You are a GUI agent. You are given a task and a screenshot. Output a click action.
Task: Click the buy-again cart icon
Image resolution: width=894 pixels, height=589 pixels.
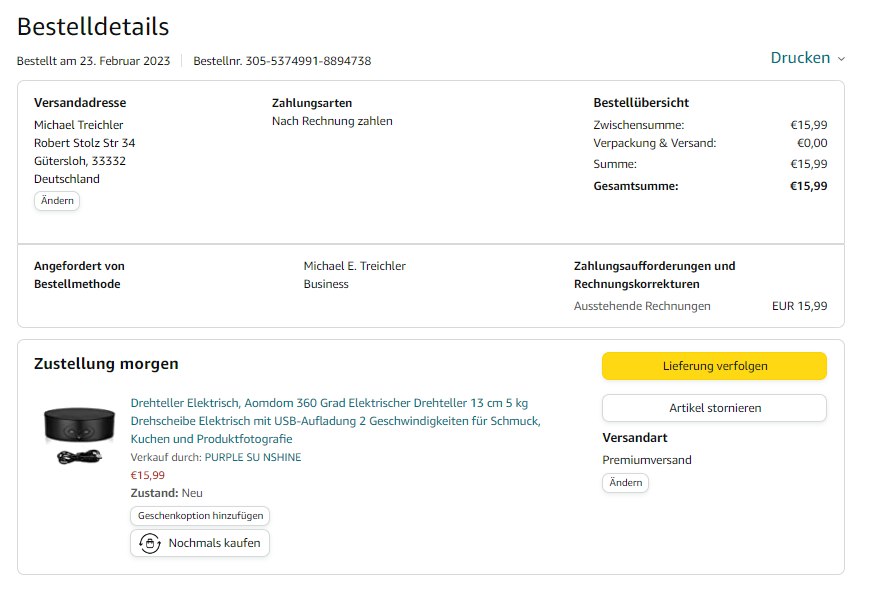coord(150,543)
